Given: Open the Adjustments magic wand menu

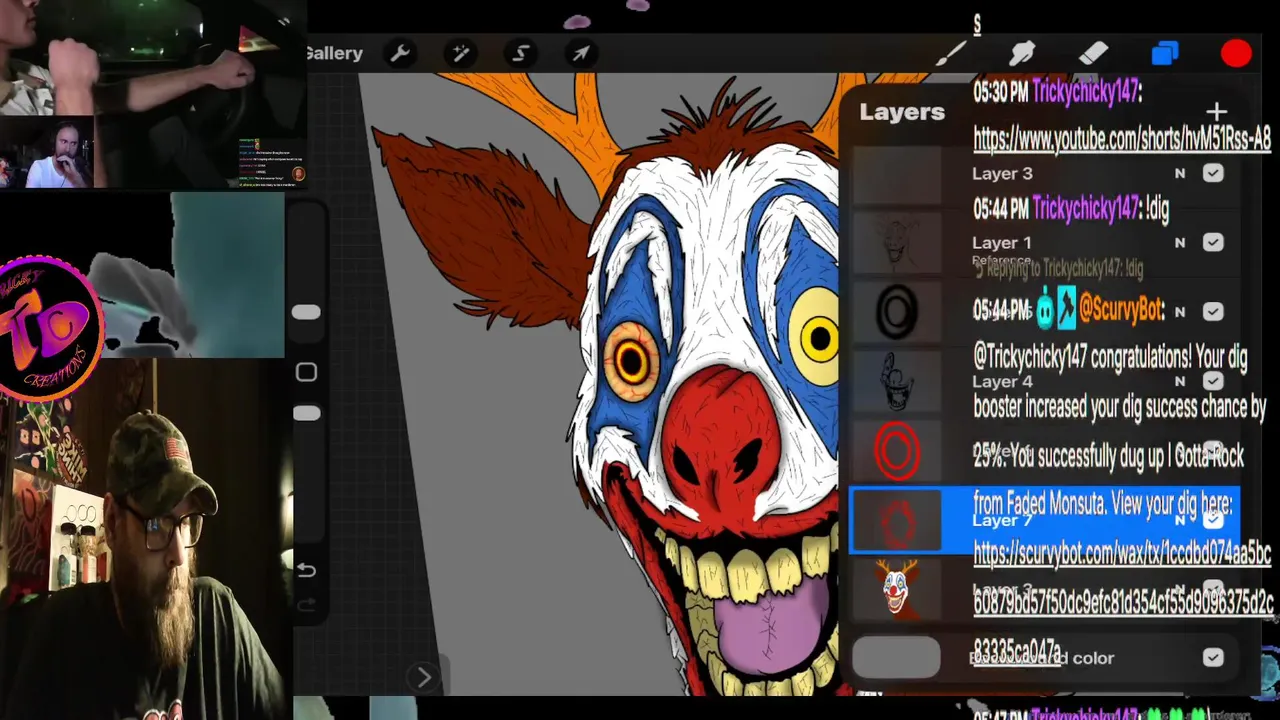Looking at the screenshot, I should click(x=461, y=54).
